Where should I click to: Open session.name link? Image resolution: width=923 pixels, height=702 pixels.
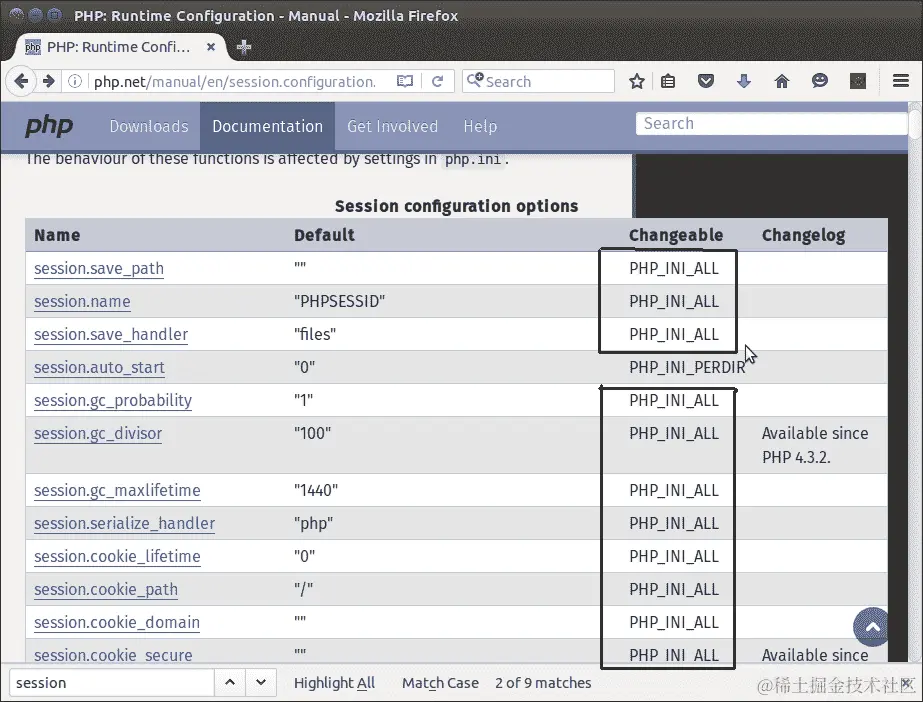point(82,301)
